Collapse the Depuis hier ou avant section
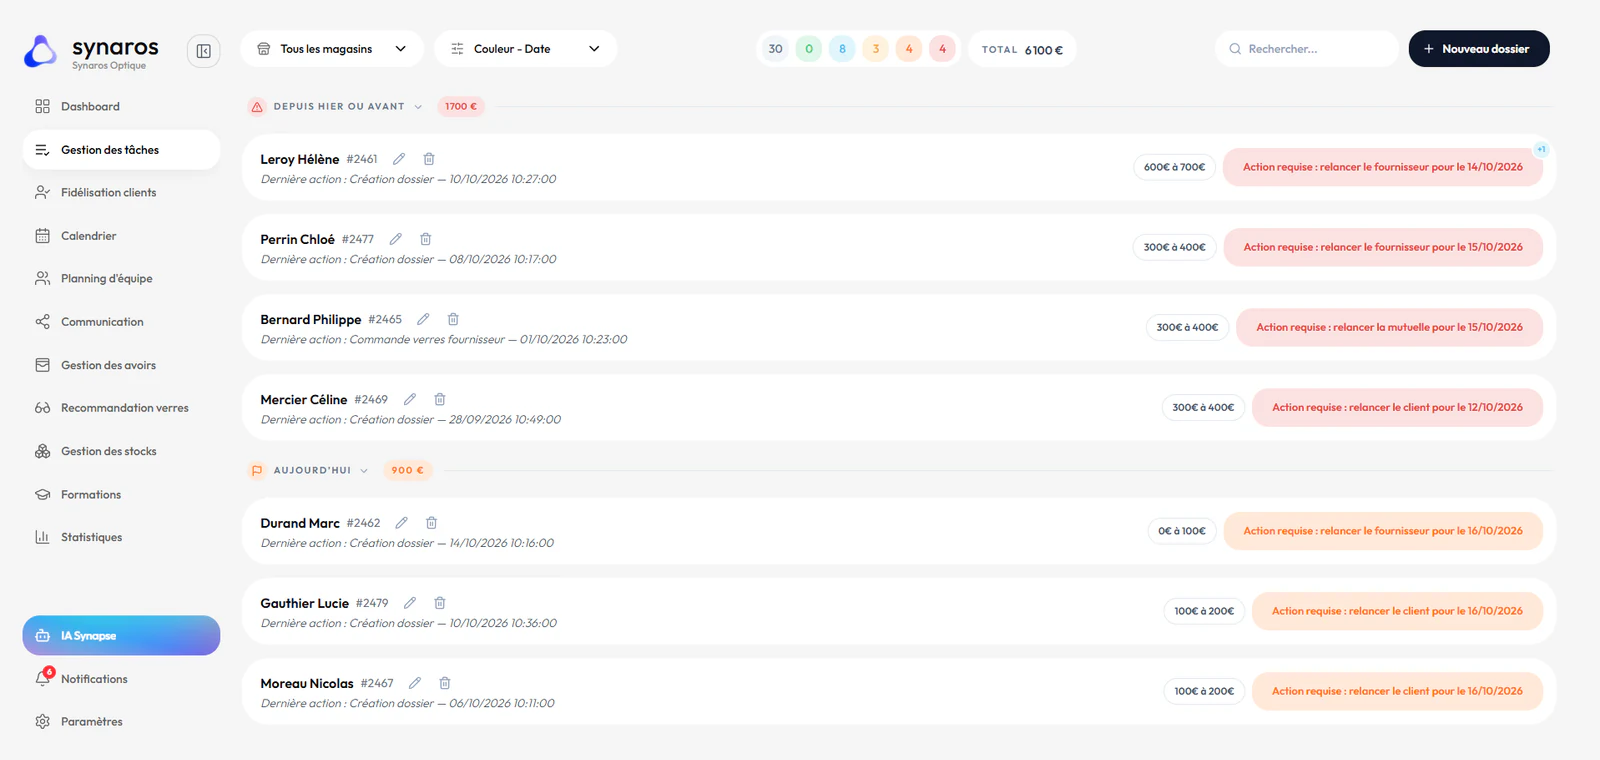This screenshot has width=1600, height=760. (x=418, y=107)
